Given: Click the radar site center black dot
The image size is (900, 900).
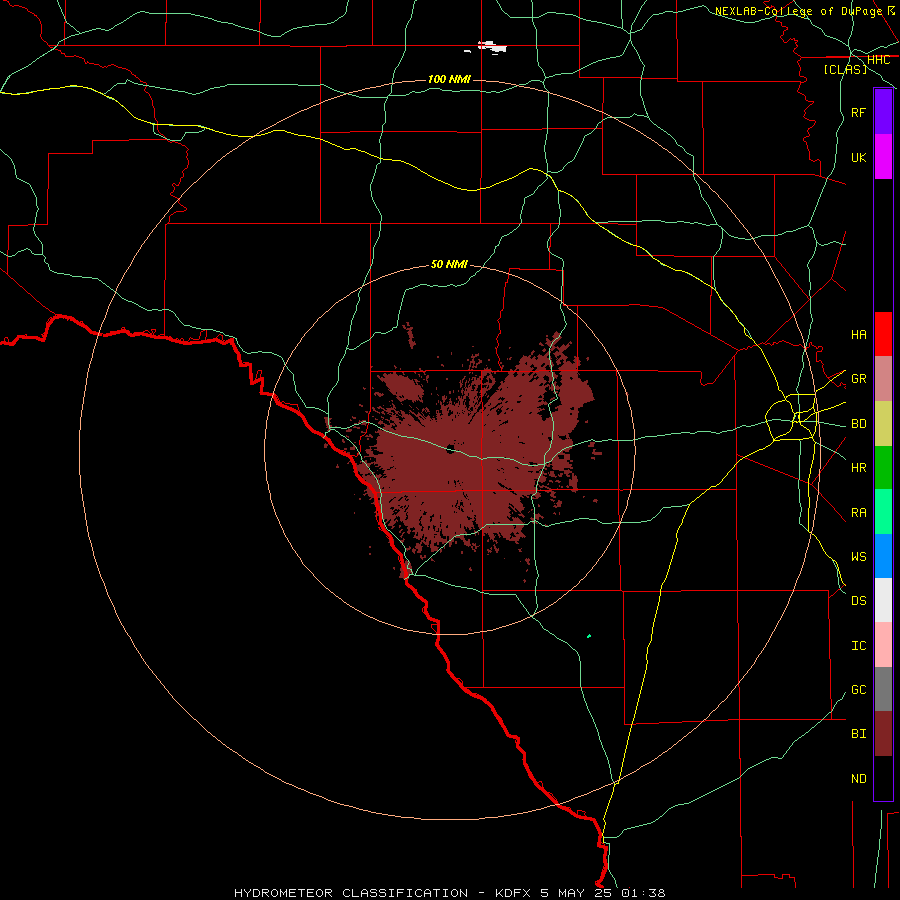Looking at the screenshot, I should tap(451, 449).
